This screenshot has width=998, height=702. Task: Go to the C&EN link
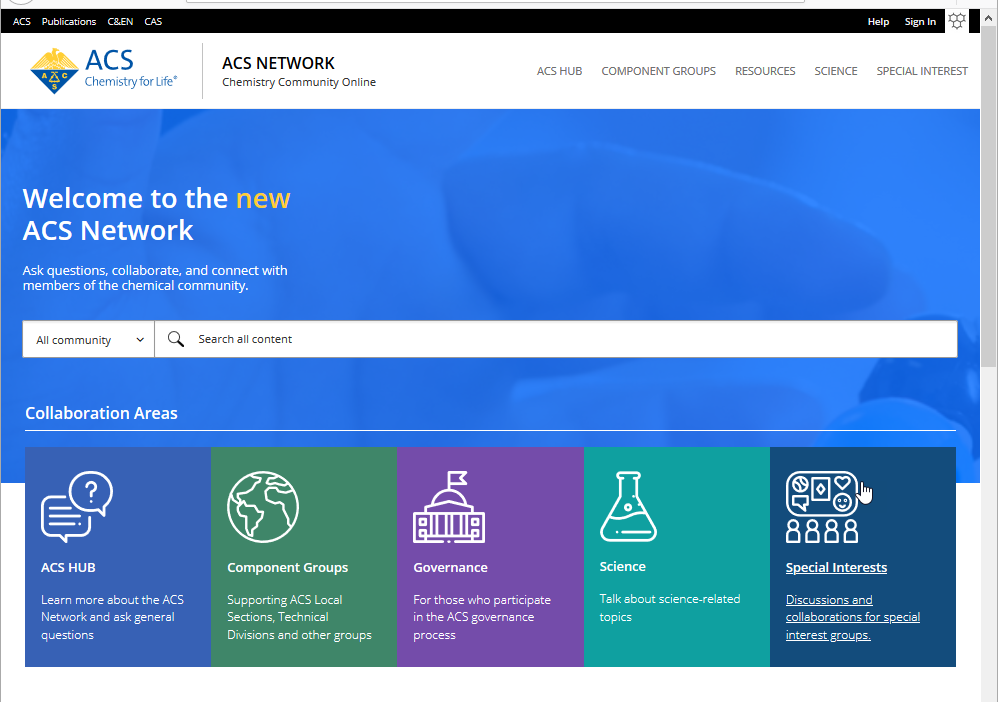(x=120, y=22)
